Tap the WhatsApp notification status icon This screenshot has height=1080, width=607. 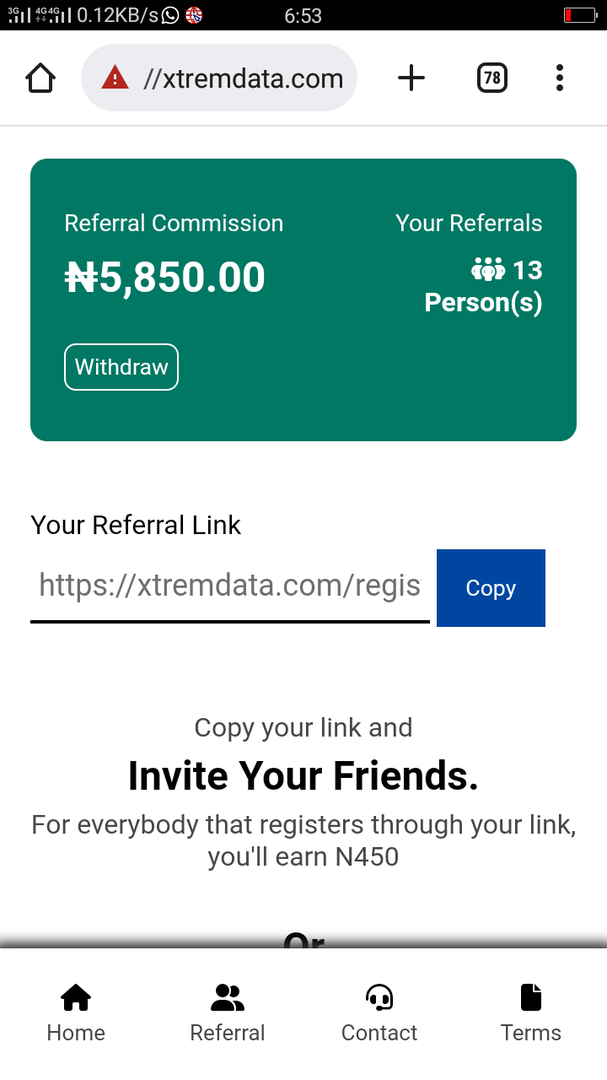coord(170,15)
